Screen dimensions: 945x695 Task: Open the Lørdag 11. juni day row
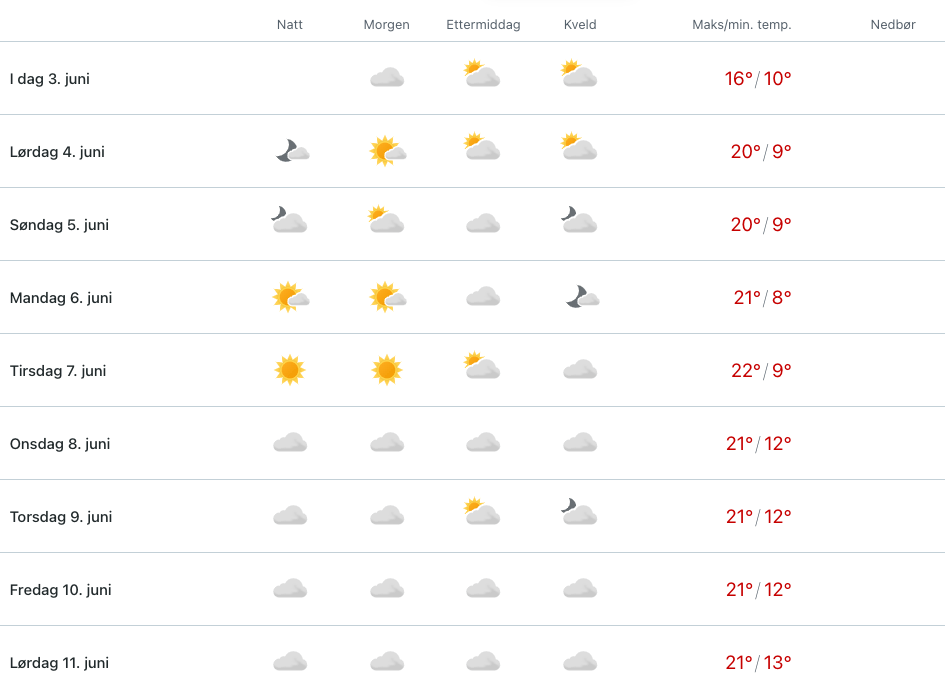point(59,663)
